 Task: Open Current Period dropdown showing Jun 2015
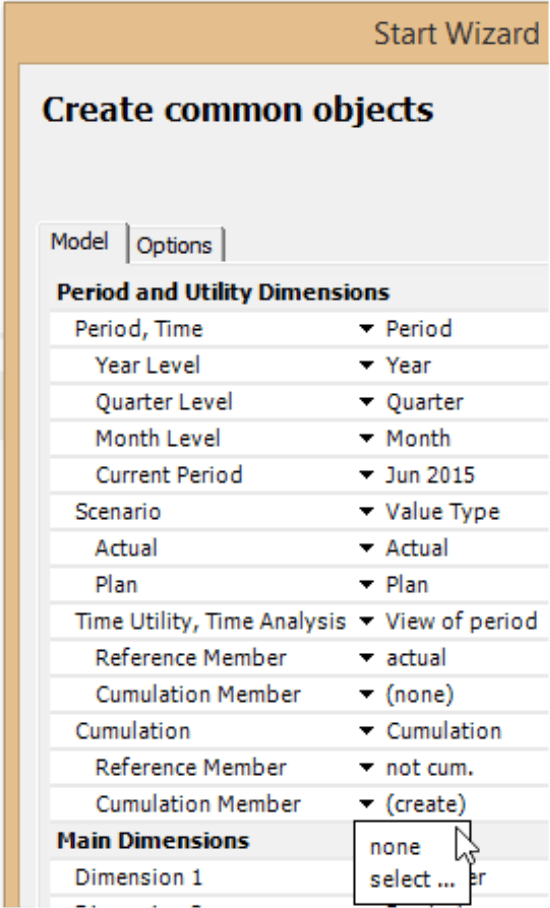point(366,475)
